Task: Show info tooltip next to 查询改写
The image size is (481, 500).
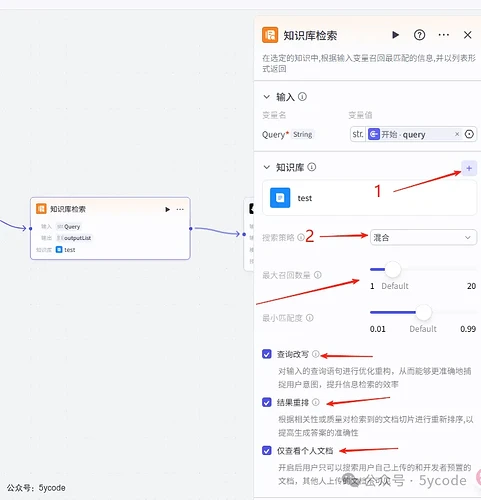Action: (316, 354)
